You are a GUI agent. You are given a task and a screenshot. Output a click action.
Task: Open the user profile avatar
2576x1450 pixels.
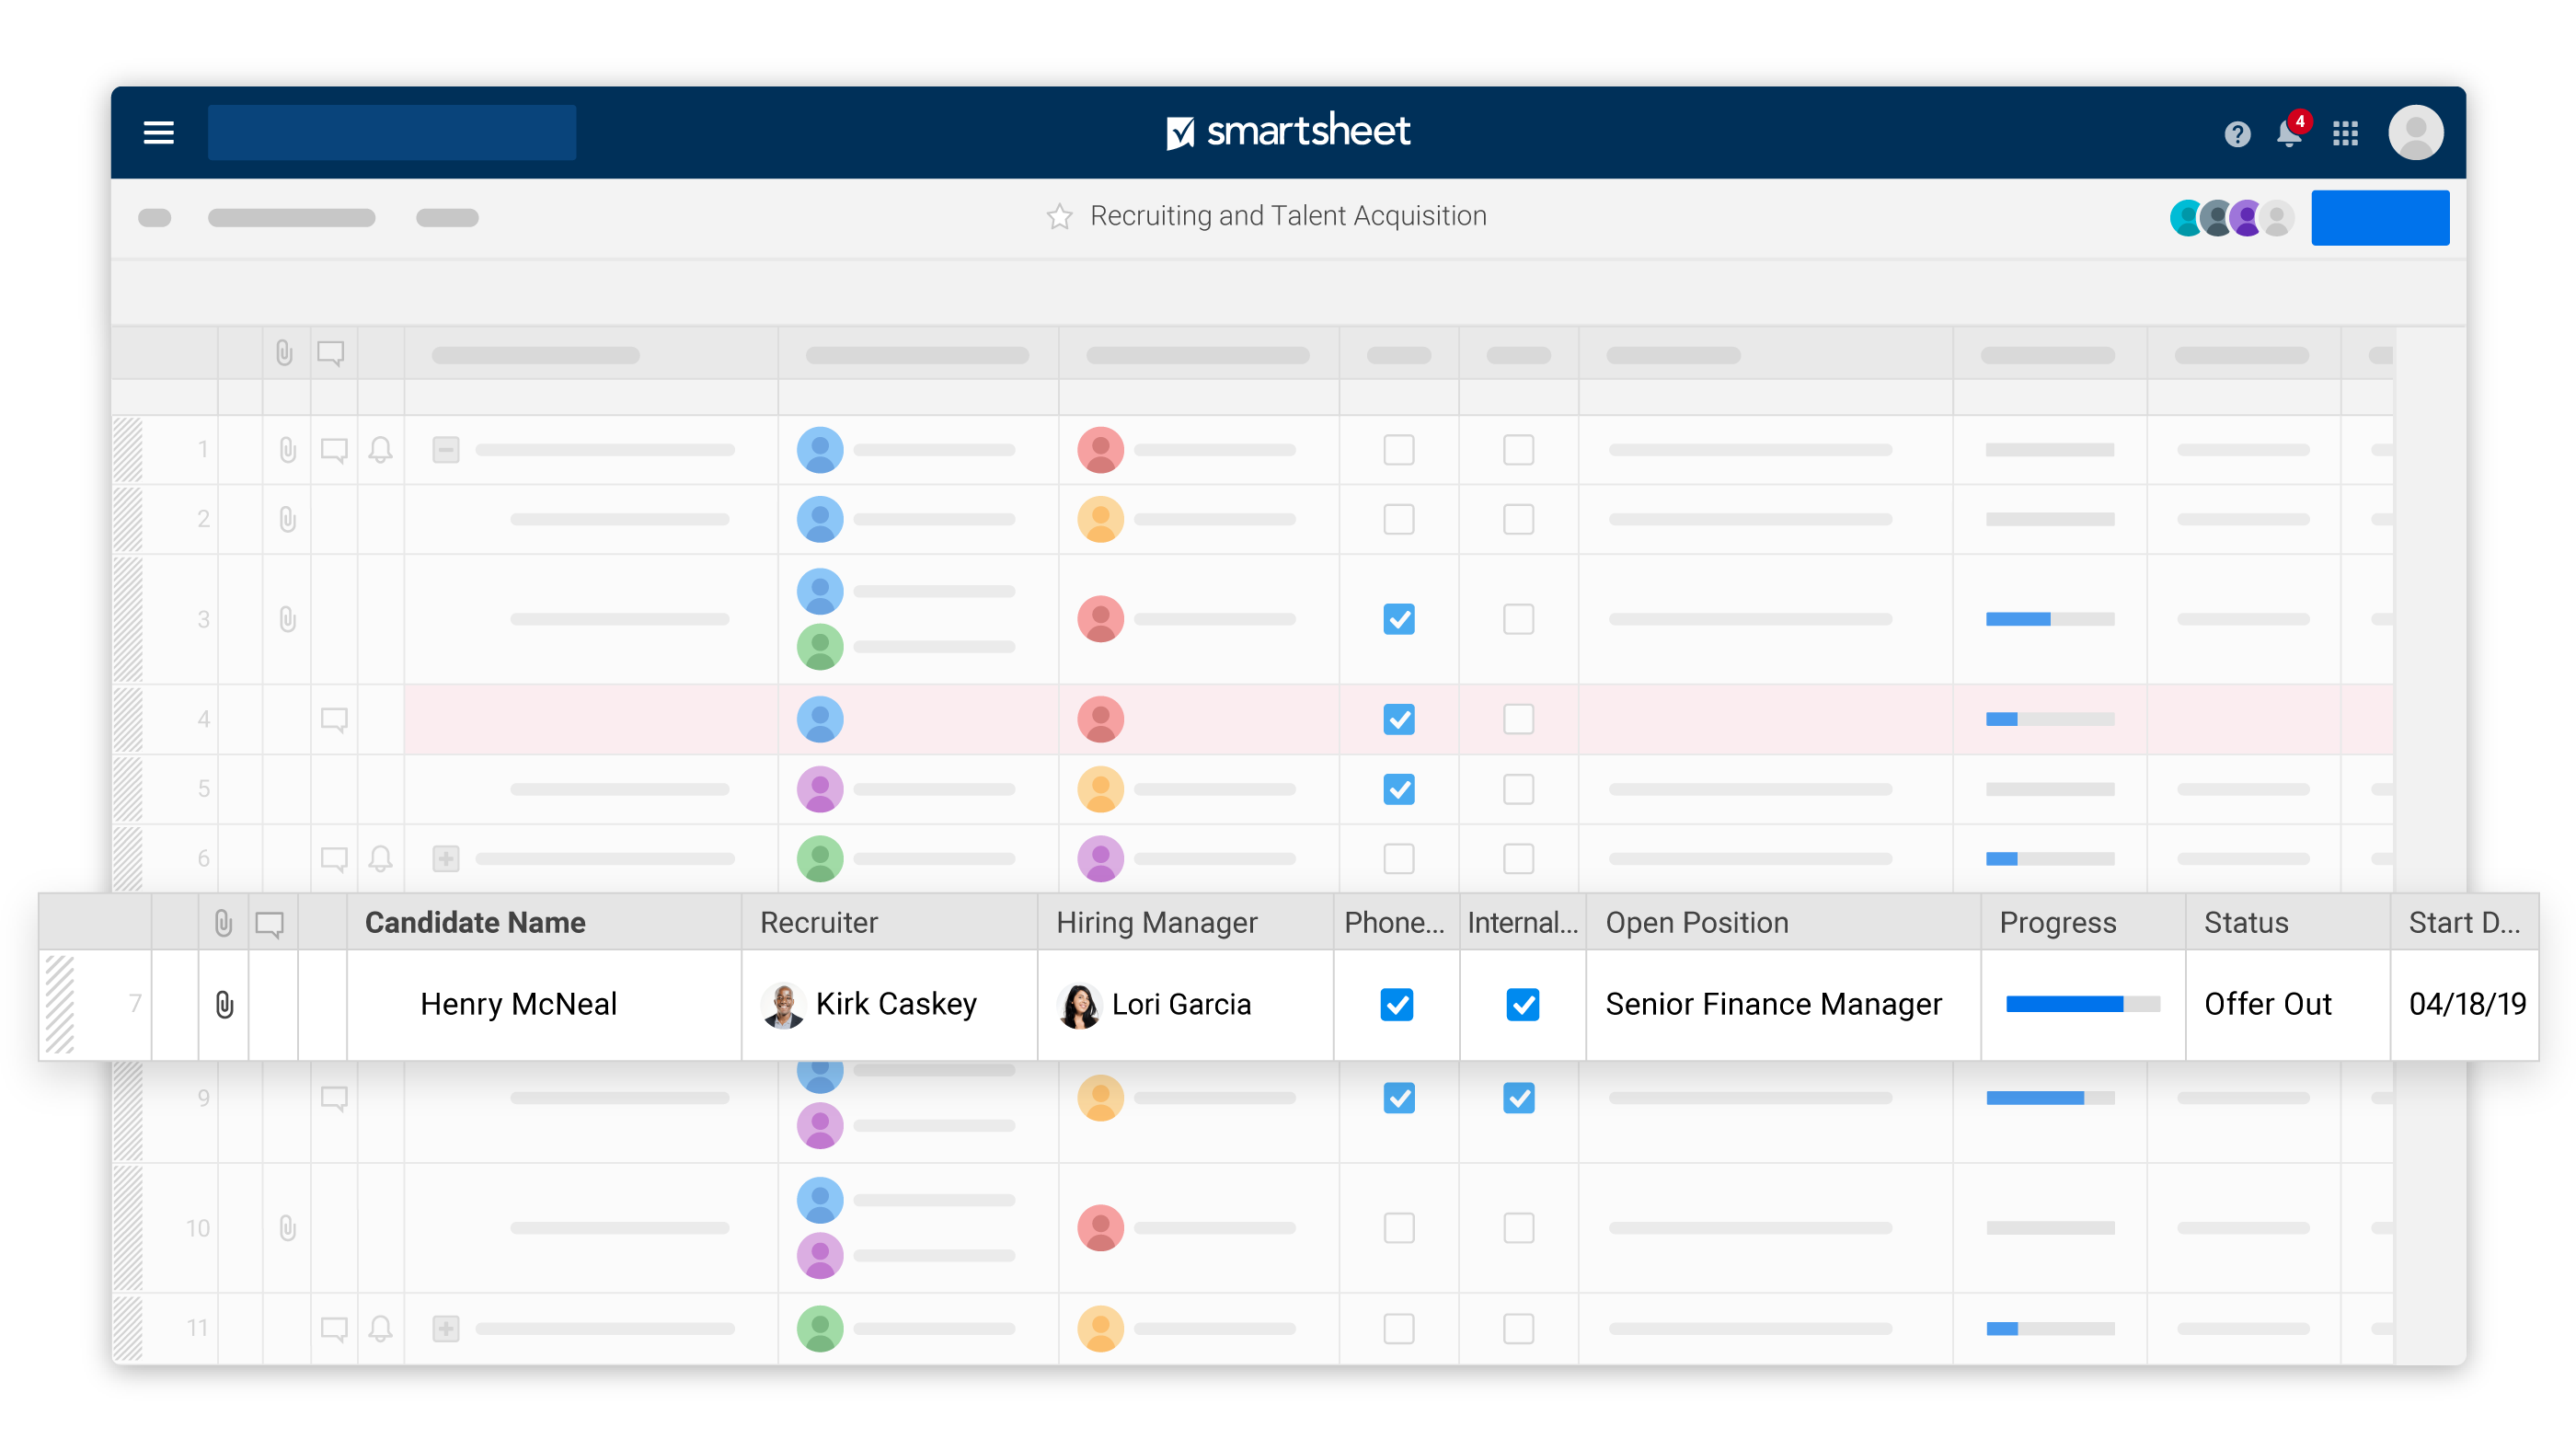point(2415,132)
